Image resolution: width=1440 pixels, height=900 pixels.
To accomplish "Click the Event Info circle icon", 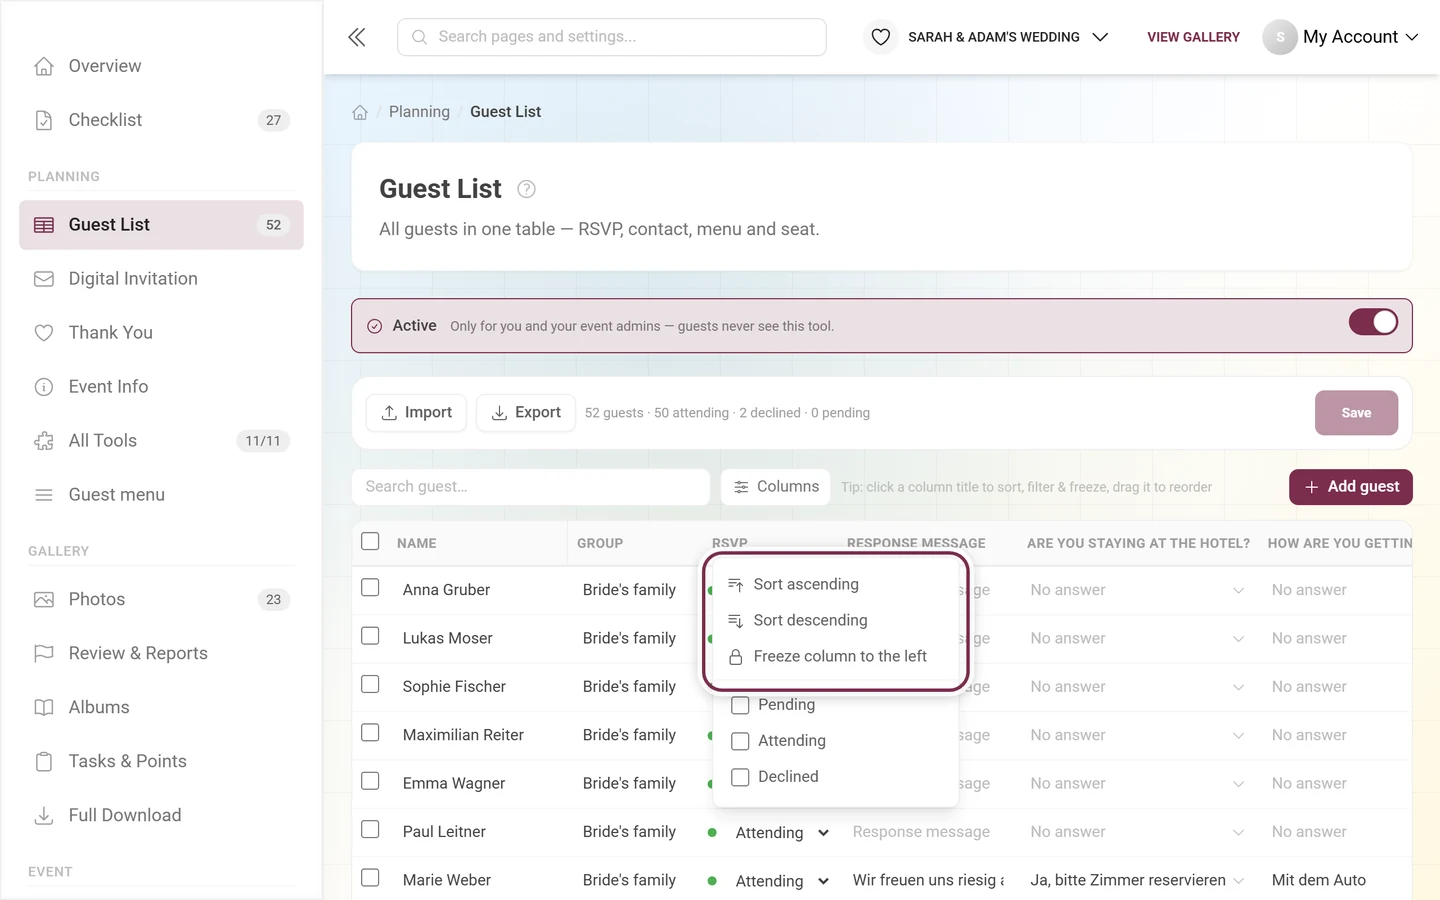I will (x=44, y=387).
